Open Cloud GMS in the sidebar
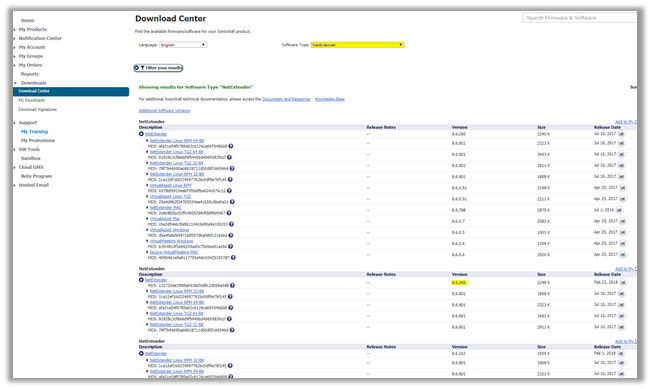This screenshot has width=650, height=389. click(31, 167)
